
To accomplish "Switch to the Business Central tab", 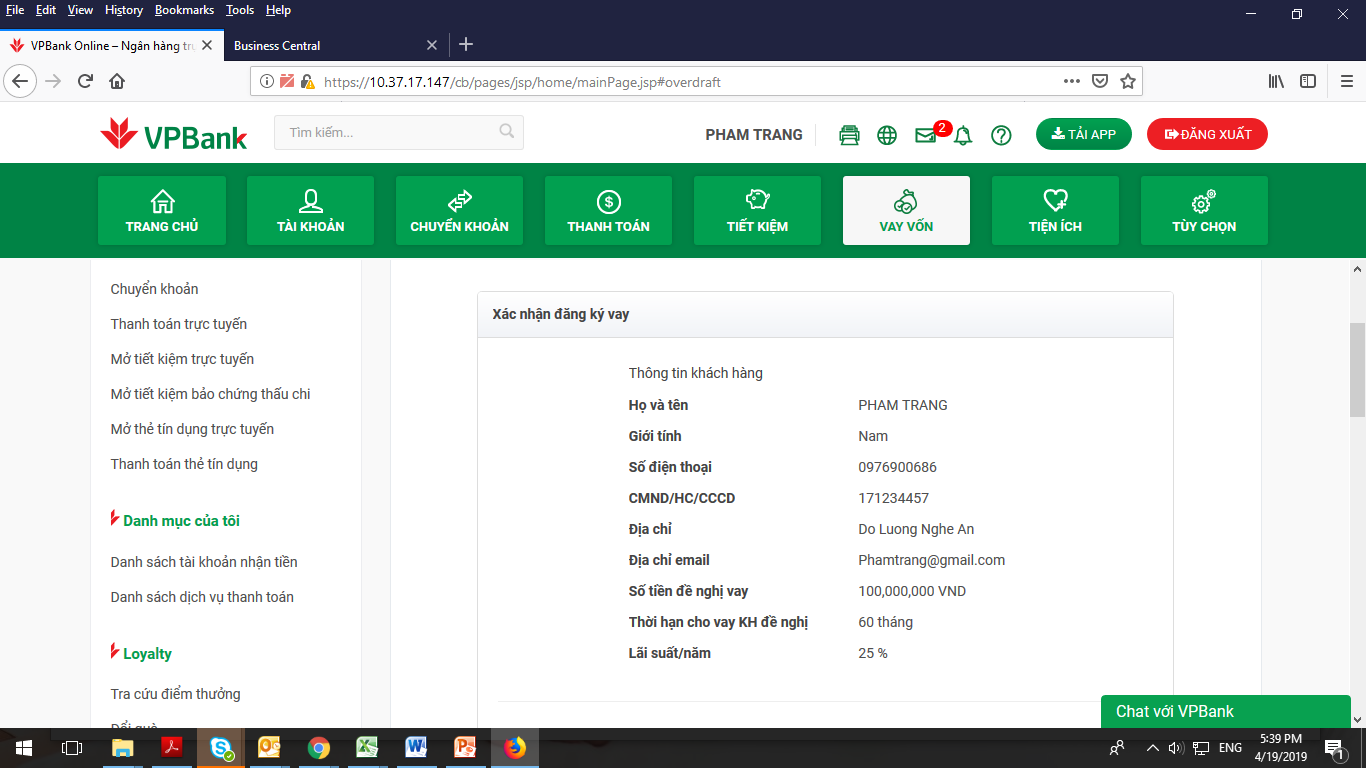I will click(334, 45).
